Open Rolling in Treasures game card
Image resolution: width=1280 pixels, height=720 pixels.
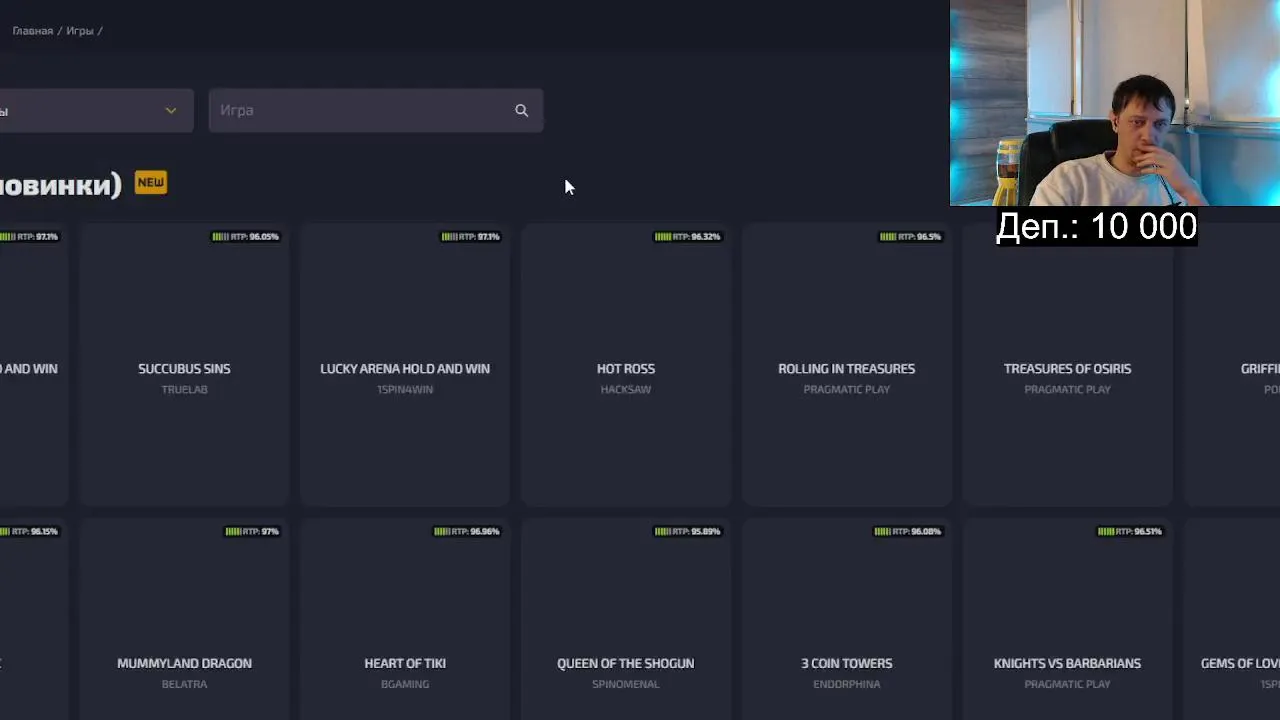point(847,364)
